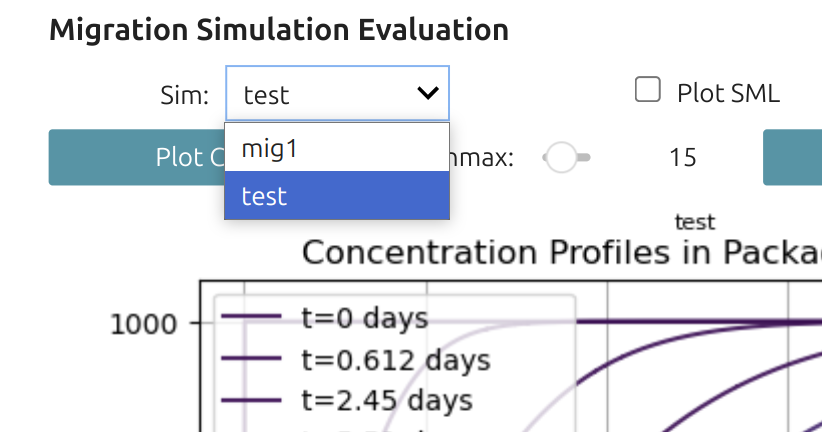
Task: Enable the Plot SML checkbox
Action: [648, 91]
